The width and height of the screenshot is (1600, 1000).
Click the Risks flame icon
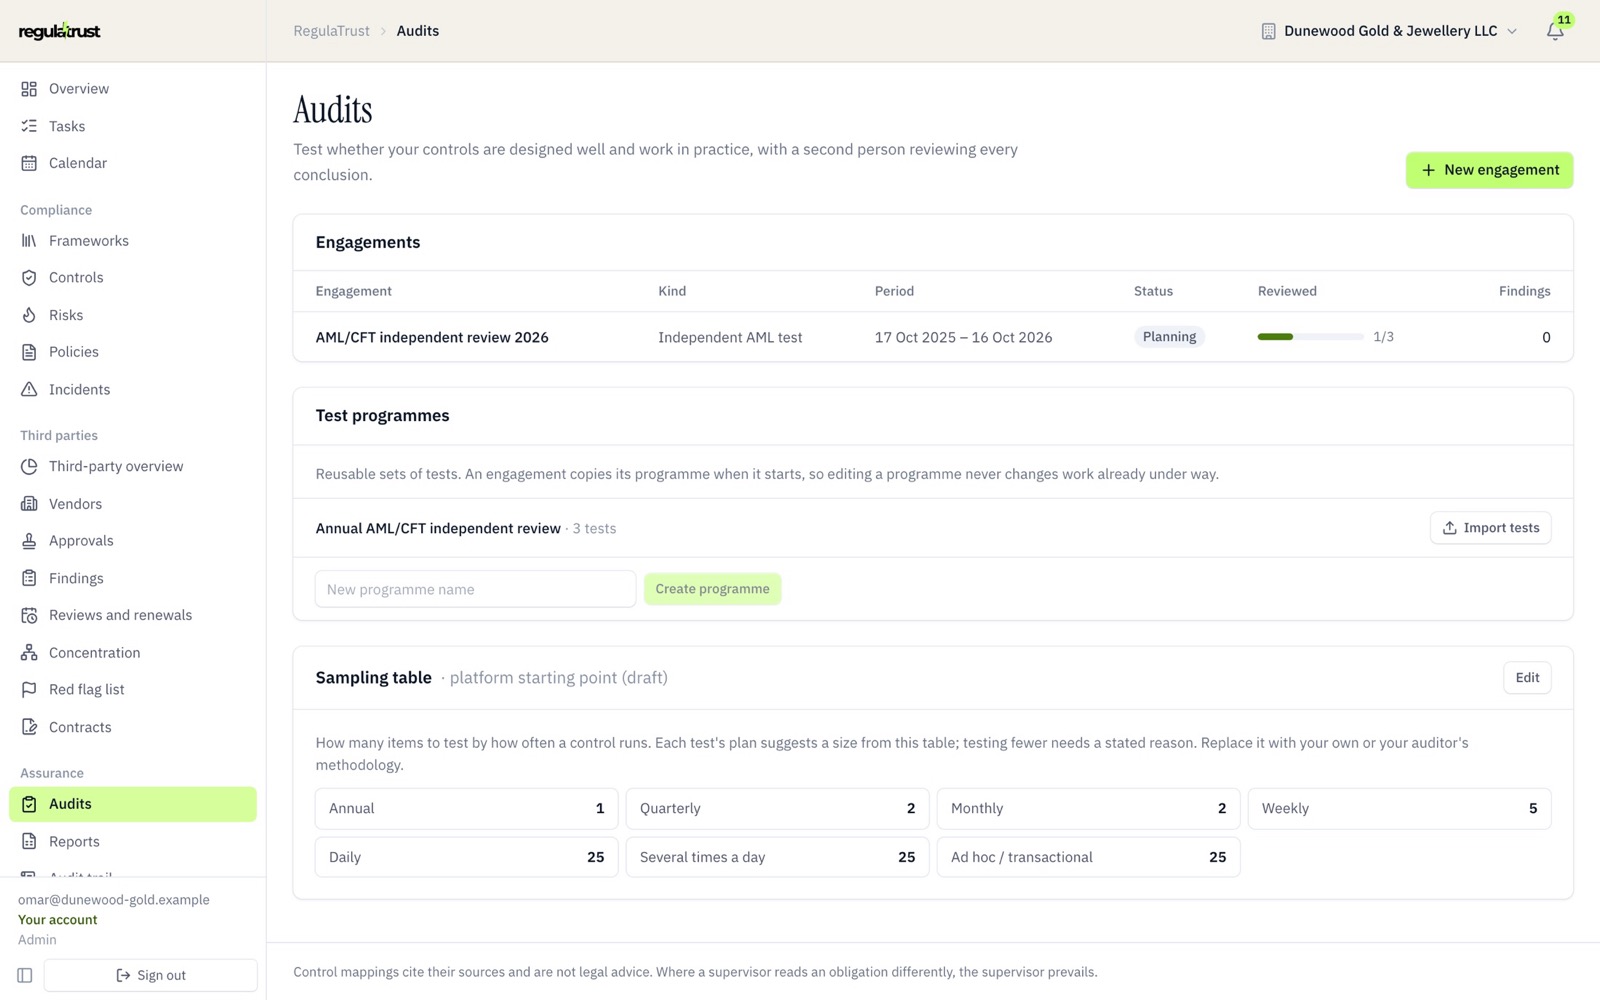(x=29, y=315)
